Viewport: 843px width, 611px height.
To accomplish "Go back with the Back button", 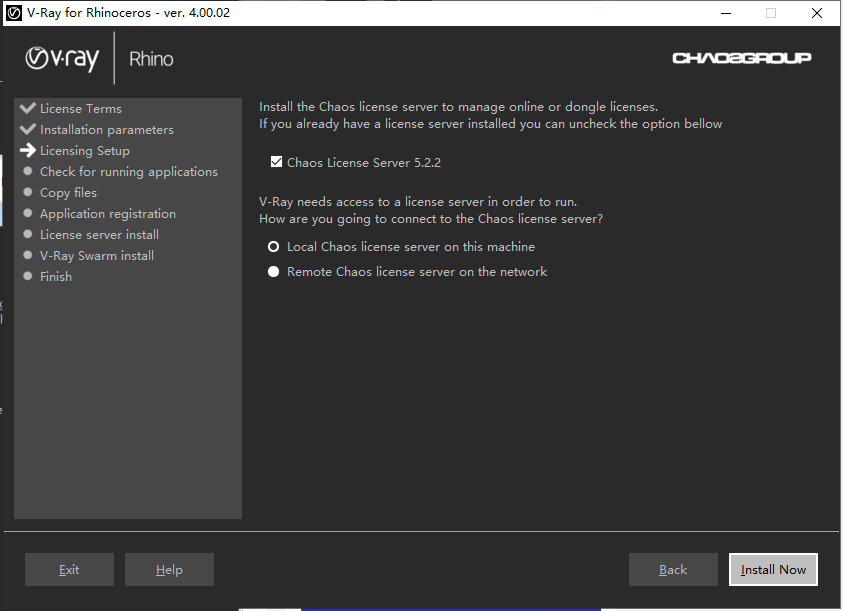I will point(673,570).
